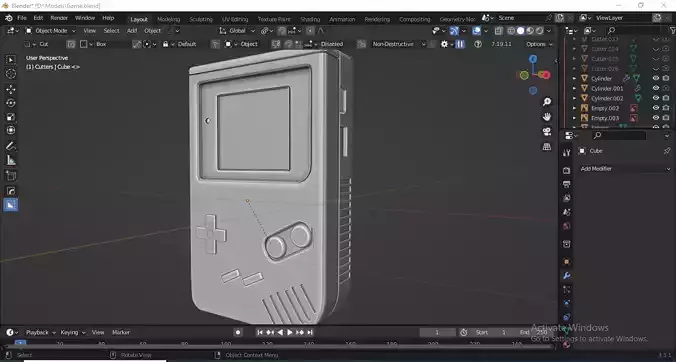Click the pan hand icon in viewport
This screenshot has width=676, height=362.
[547, 117]
